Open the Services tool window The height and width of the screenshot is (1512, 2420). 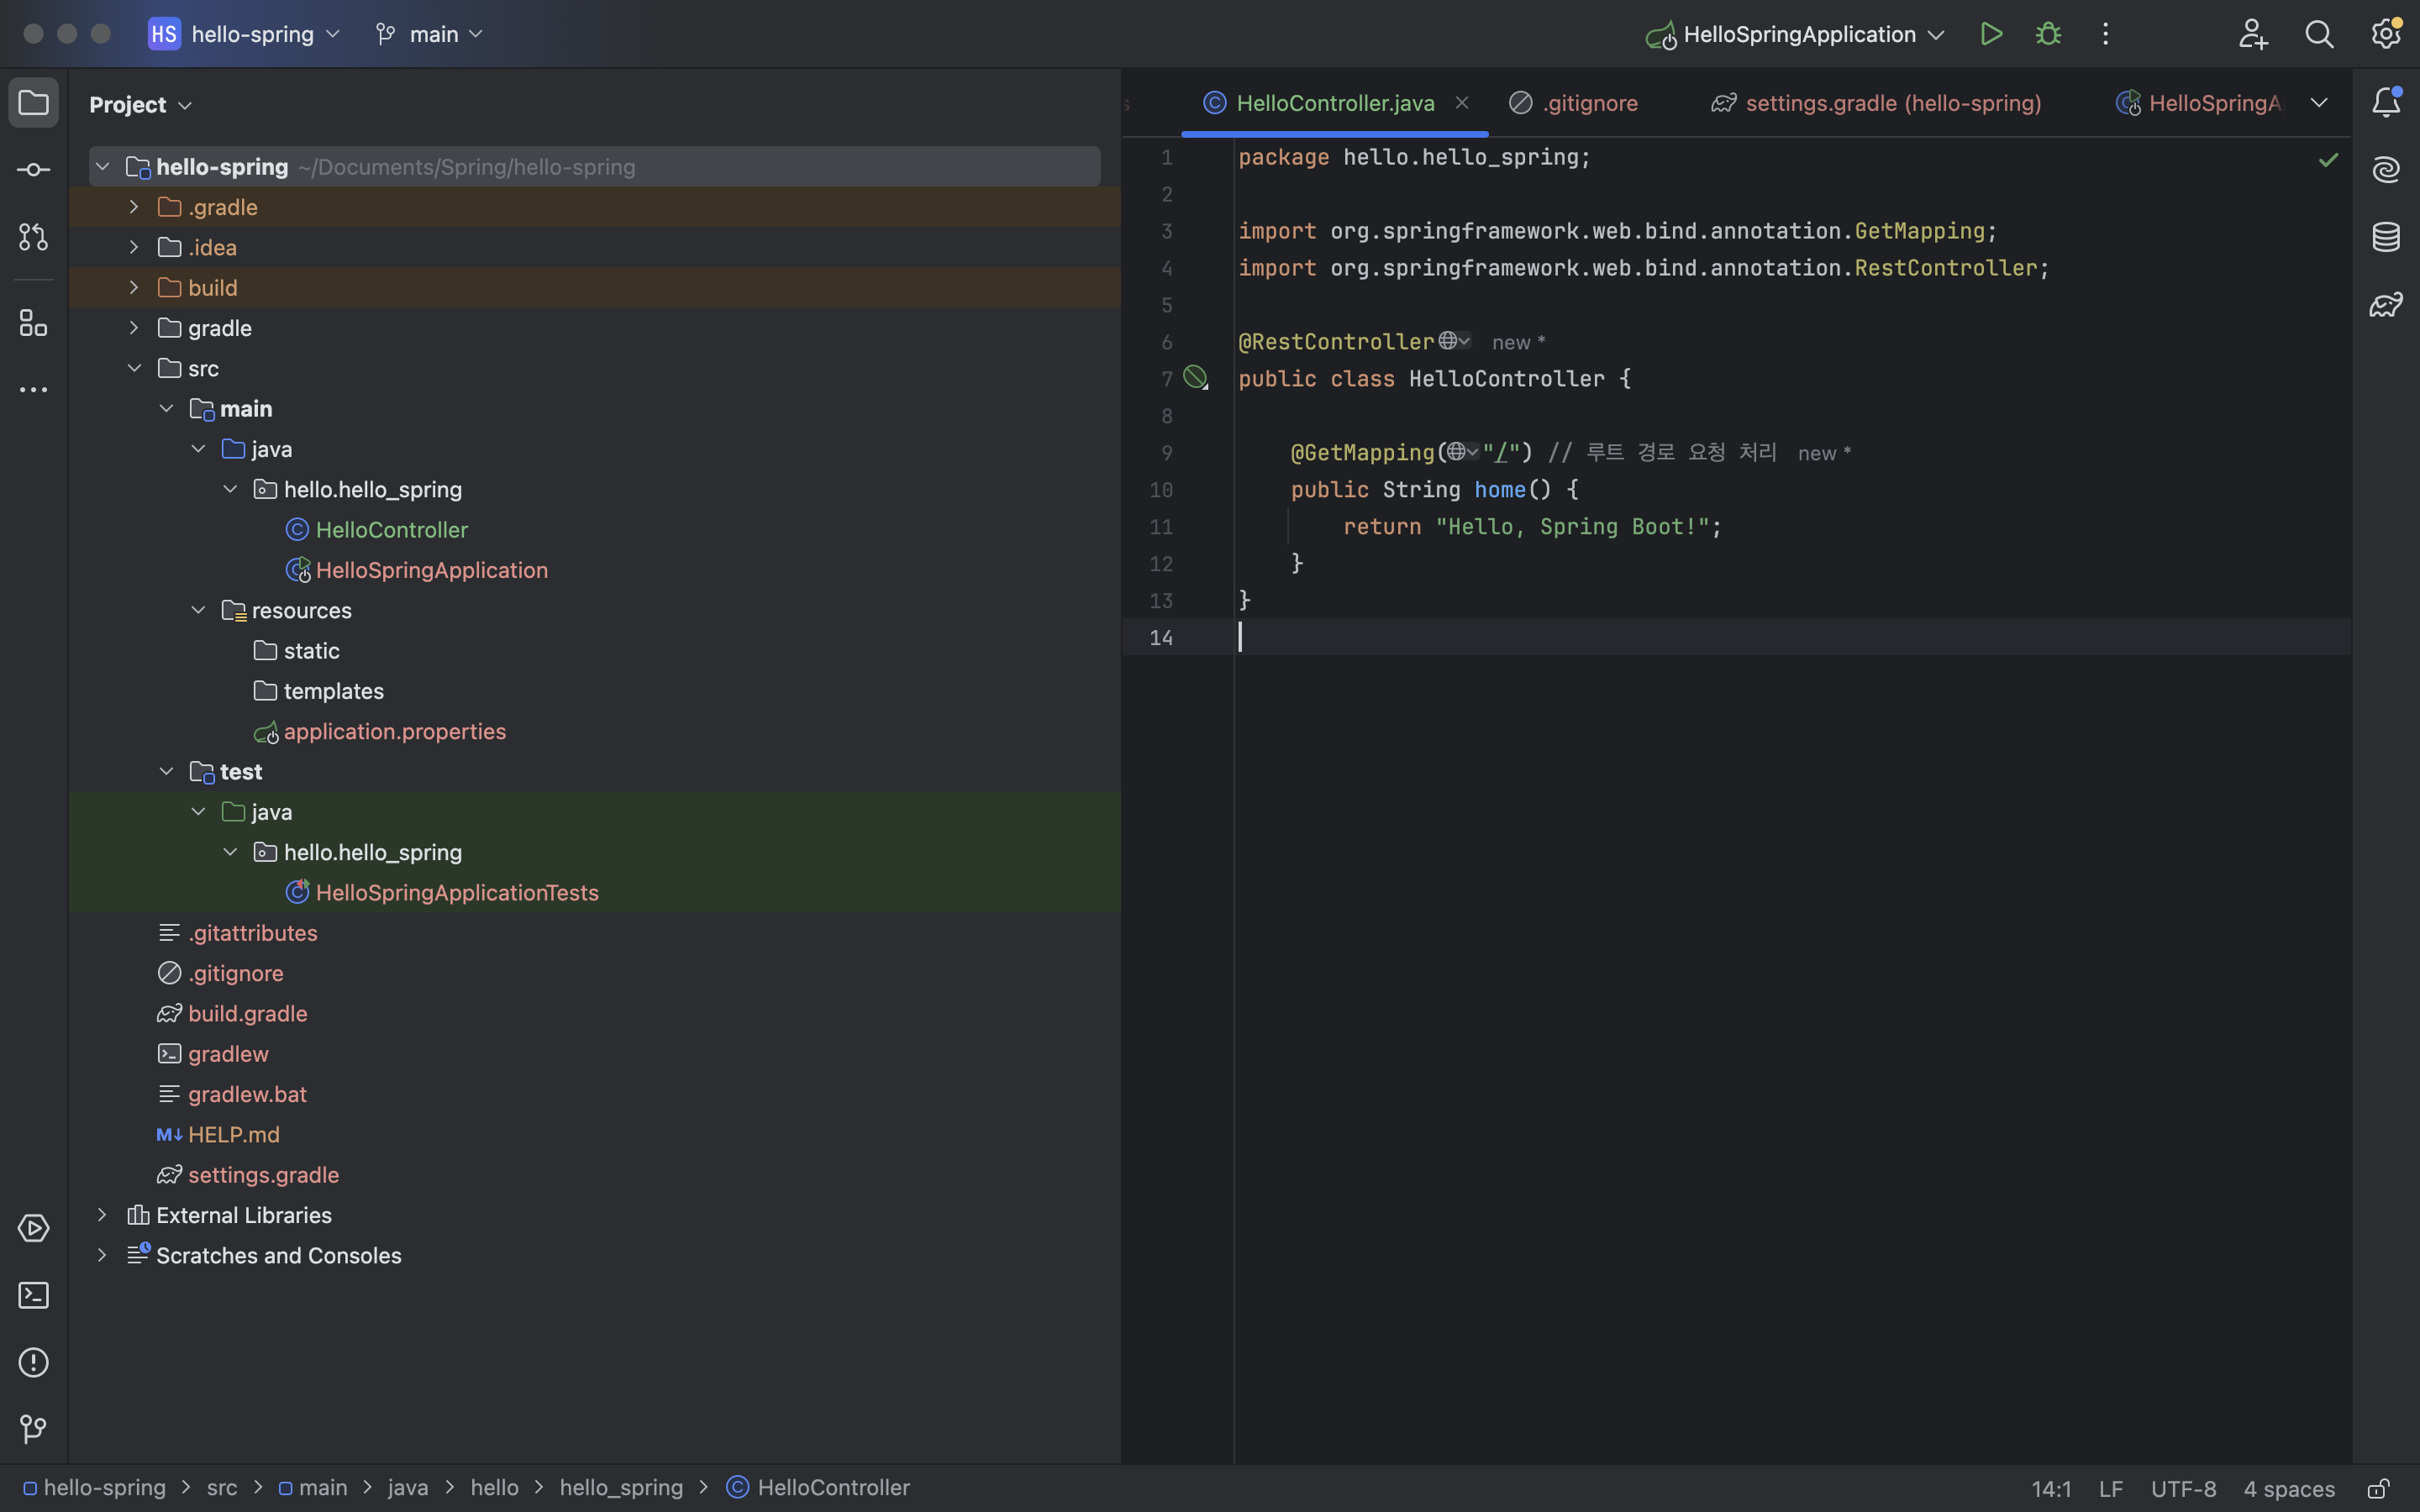(x=33, y=1228)
